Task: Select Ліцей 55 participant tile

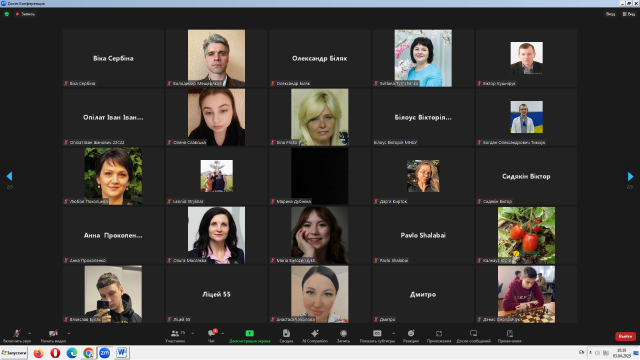Action: click(216, 294)
